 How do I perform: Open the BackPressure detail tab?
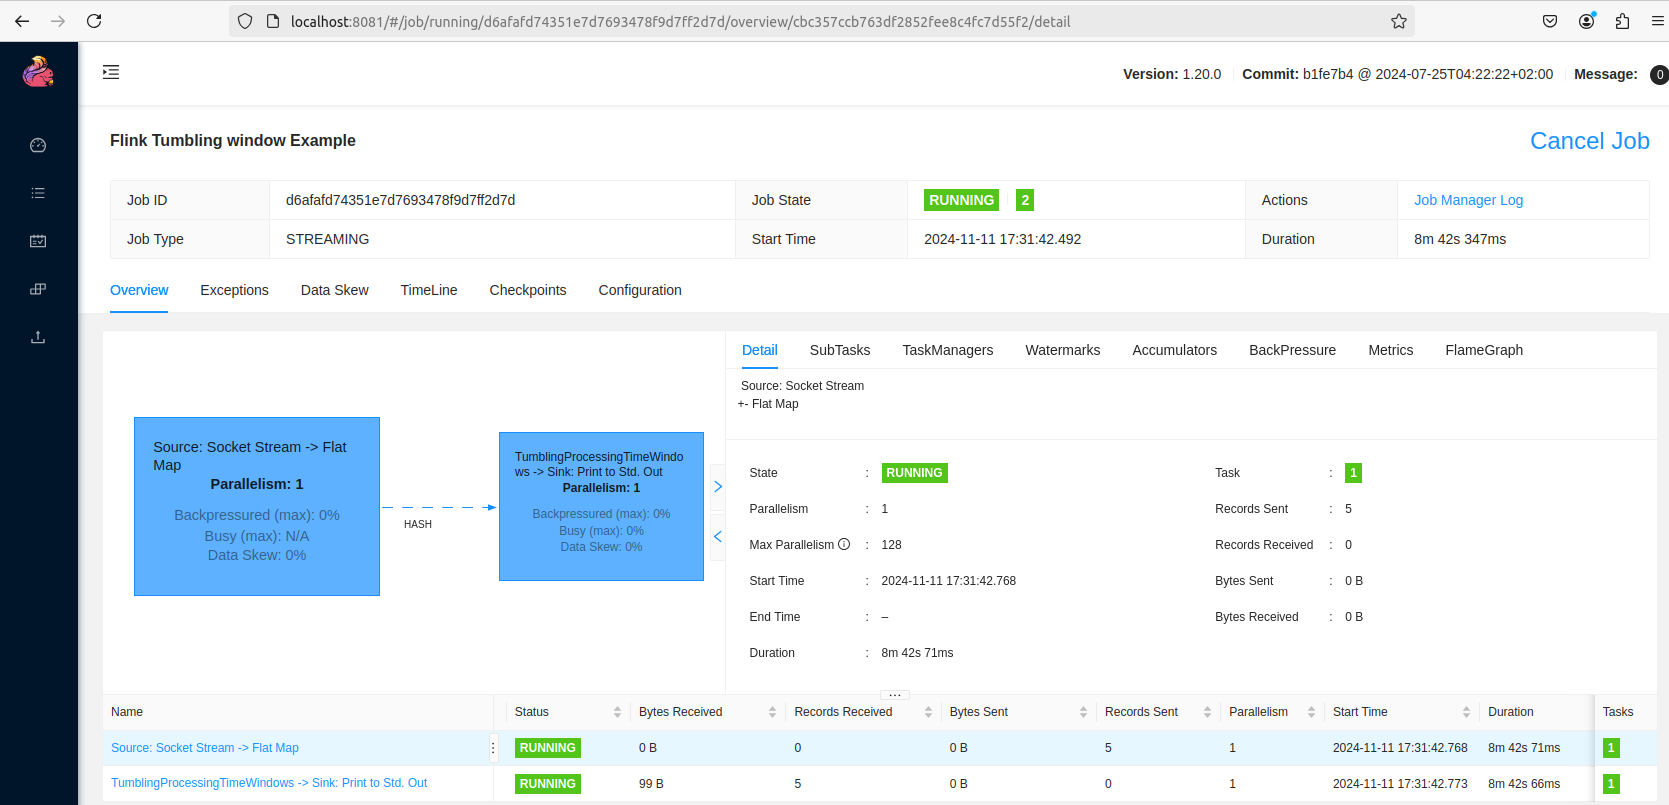1293,350
